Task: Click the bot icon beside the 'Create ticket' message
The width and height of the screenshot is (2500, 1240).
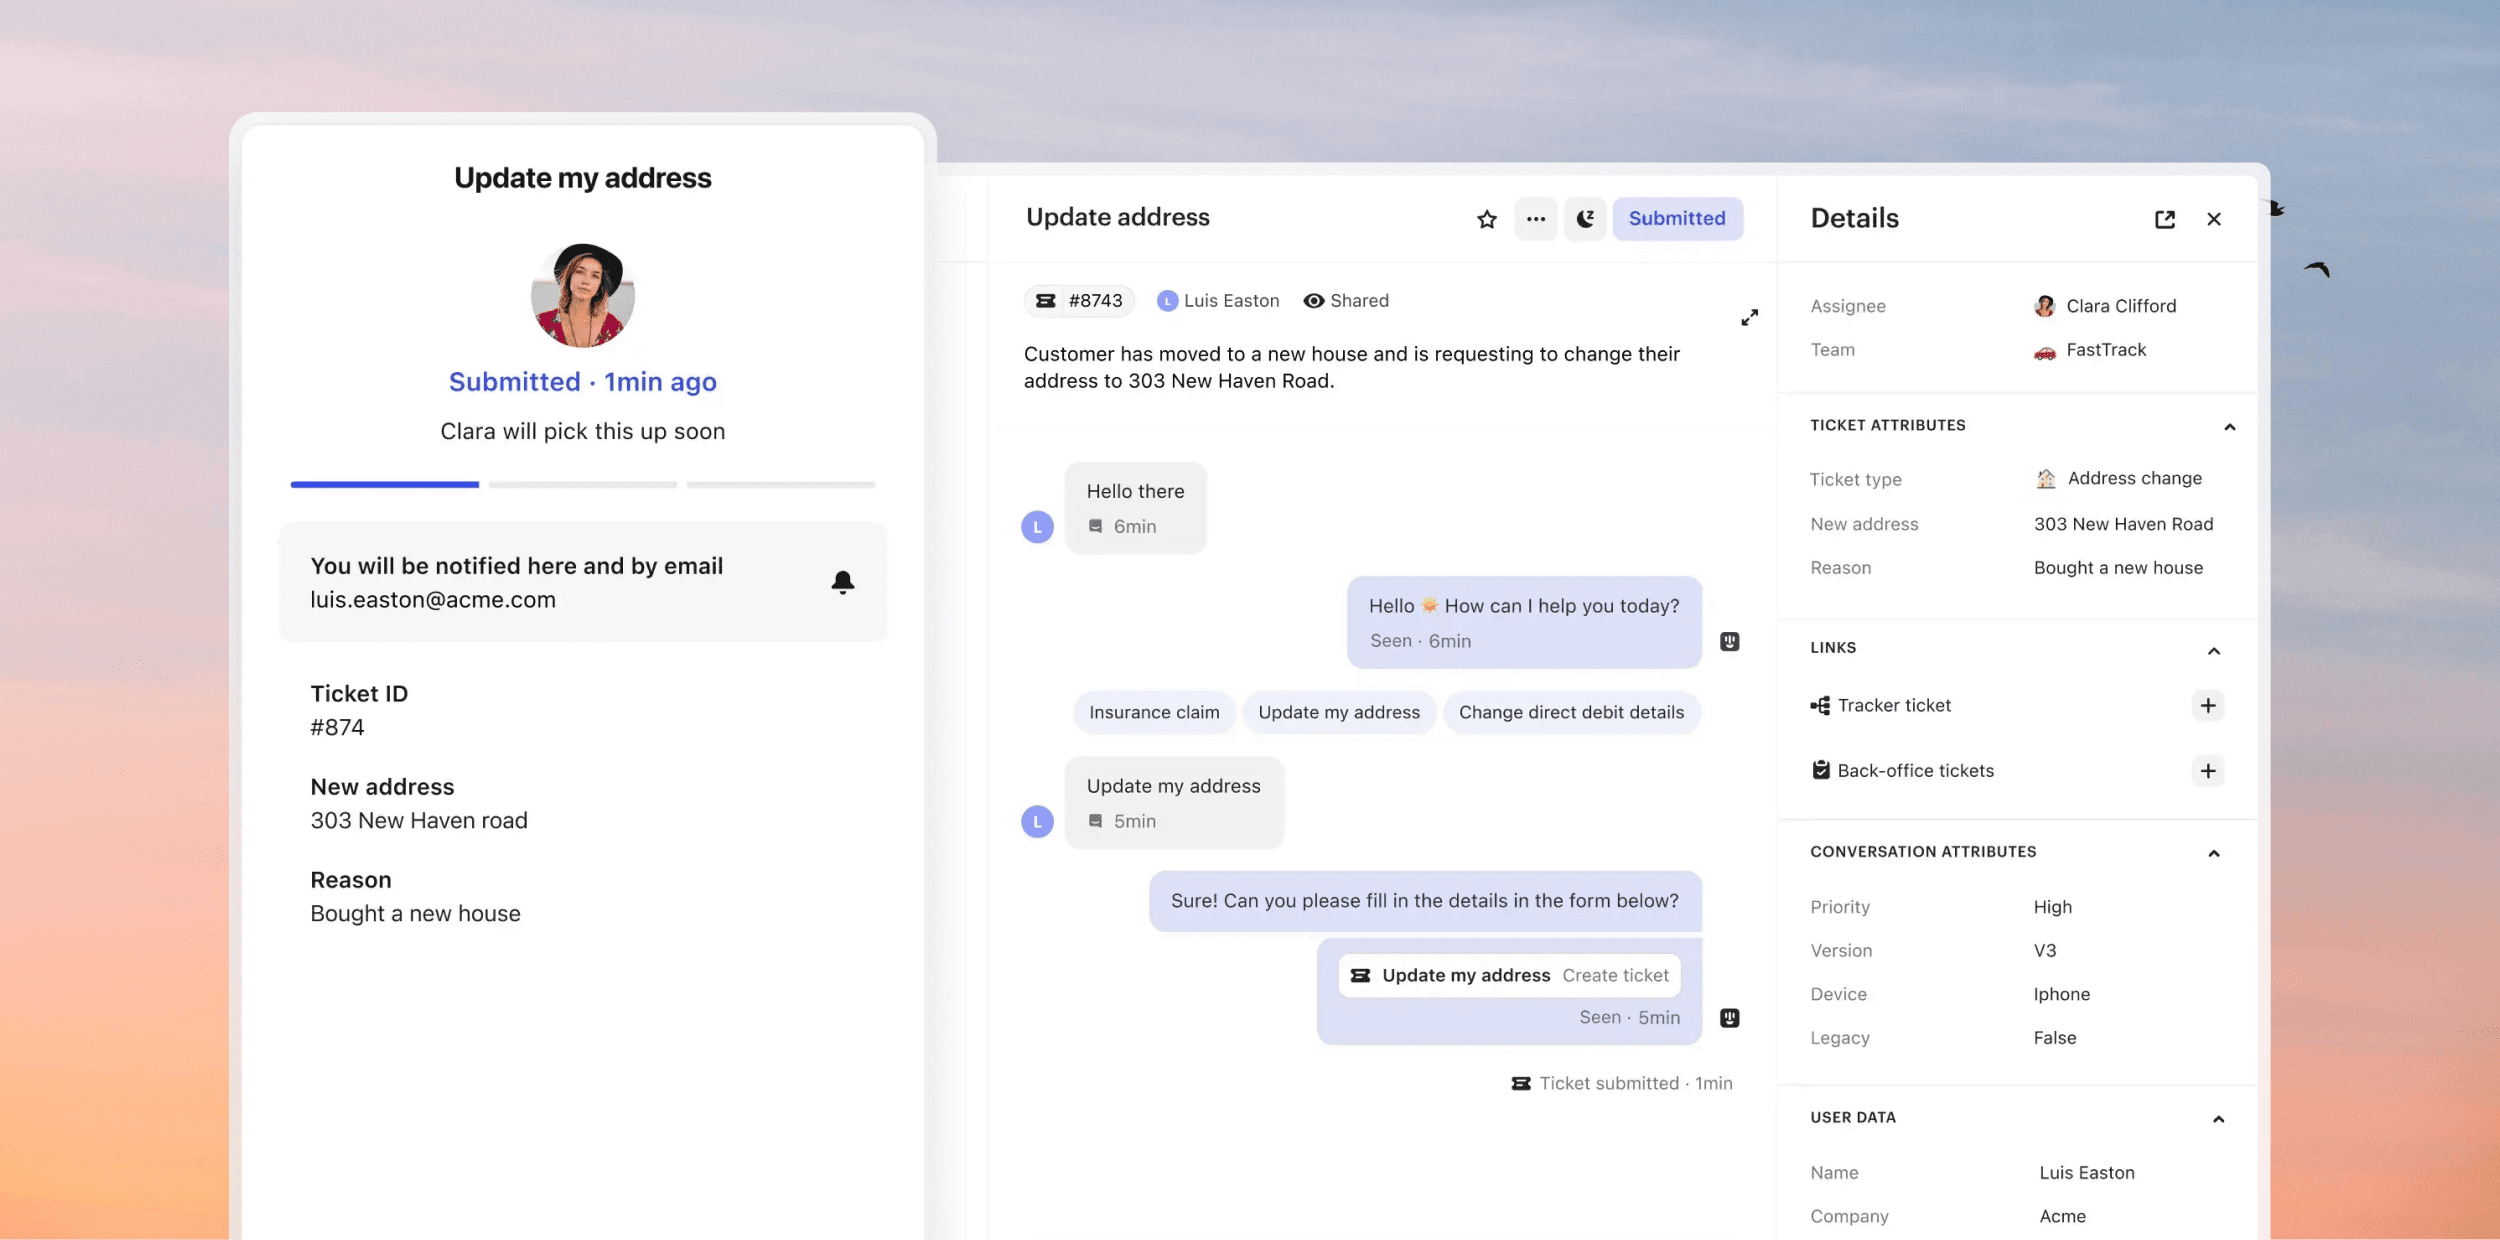Action: coord(1730,1017)
